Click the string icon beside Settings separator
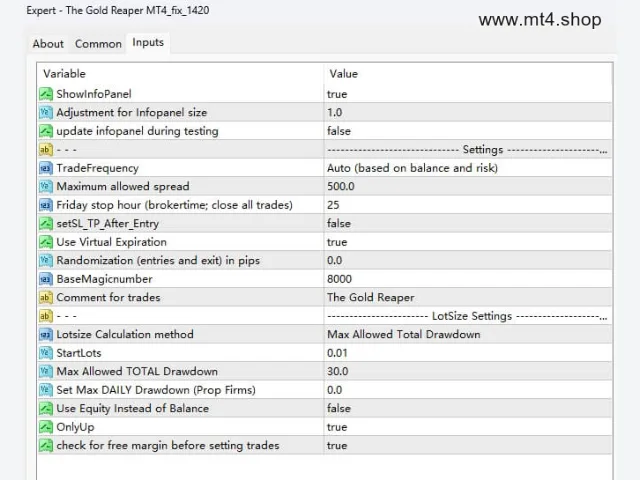640x480 pixels. tap(46, 149)
